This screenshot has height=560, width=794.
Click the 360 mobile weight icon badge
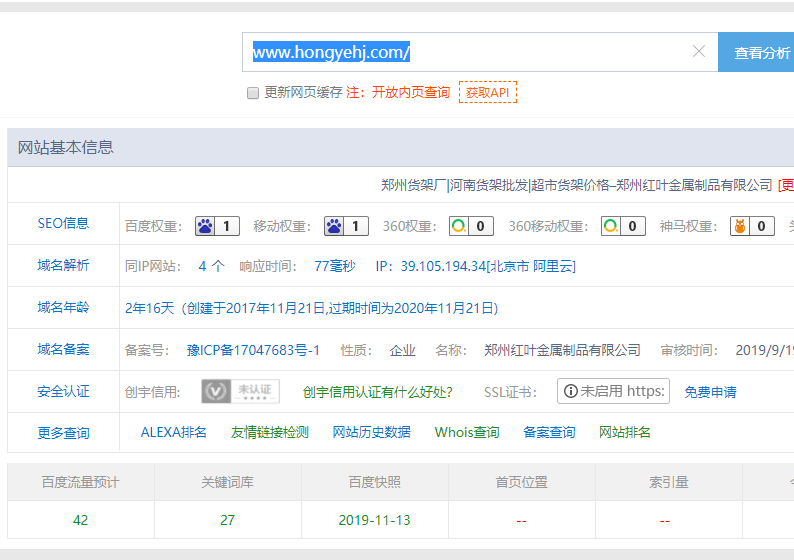[x=623, y=226]
